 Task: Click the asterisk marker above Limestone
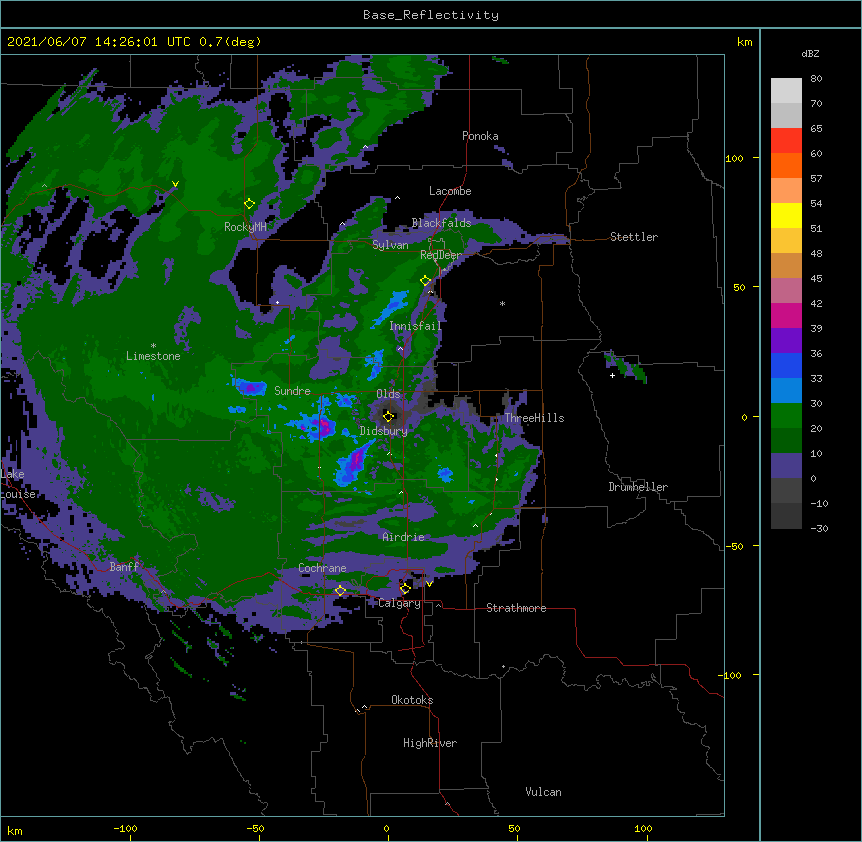[153, 346]
